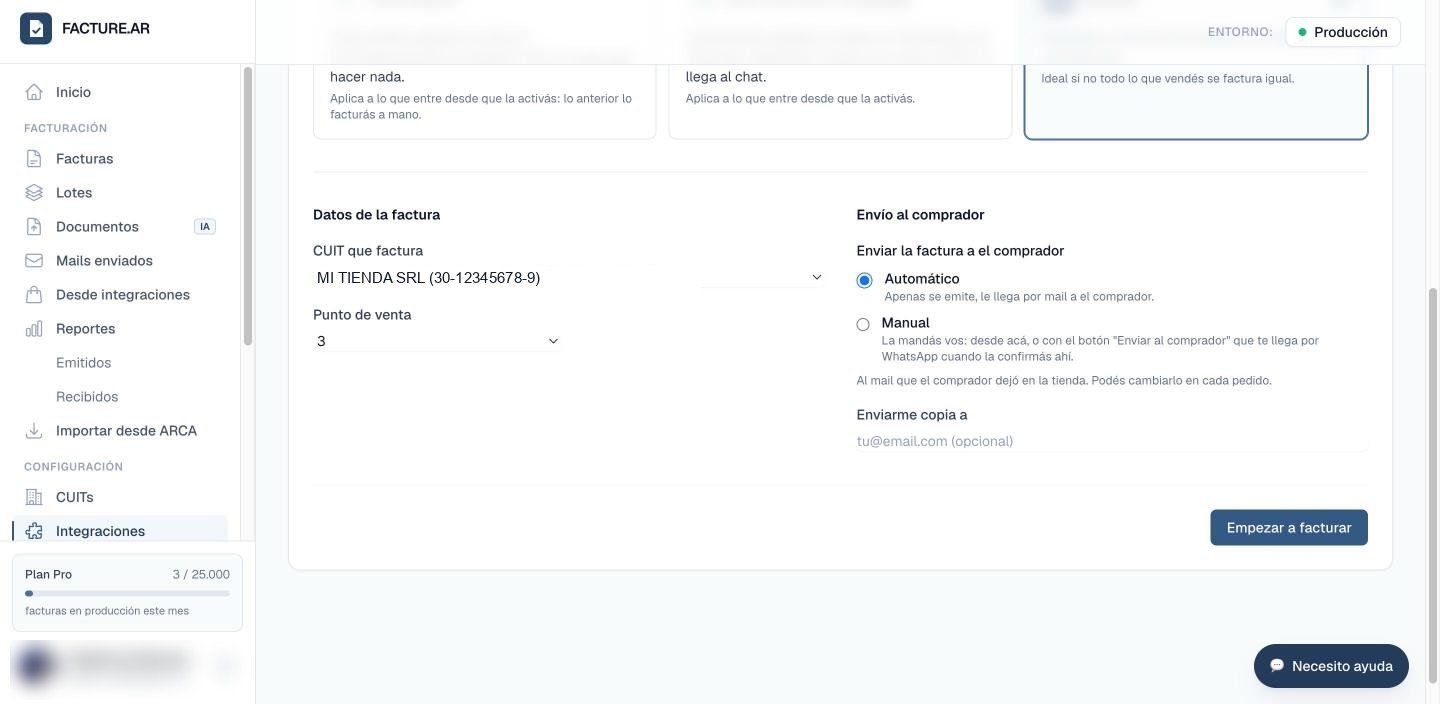
Task: Click the Reportes bar chart icon
Action: 34,329
